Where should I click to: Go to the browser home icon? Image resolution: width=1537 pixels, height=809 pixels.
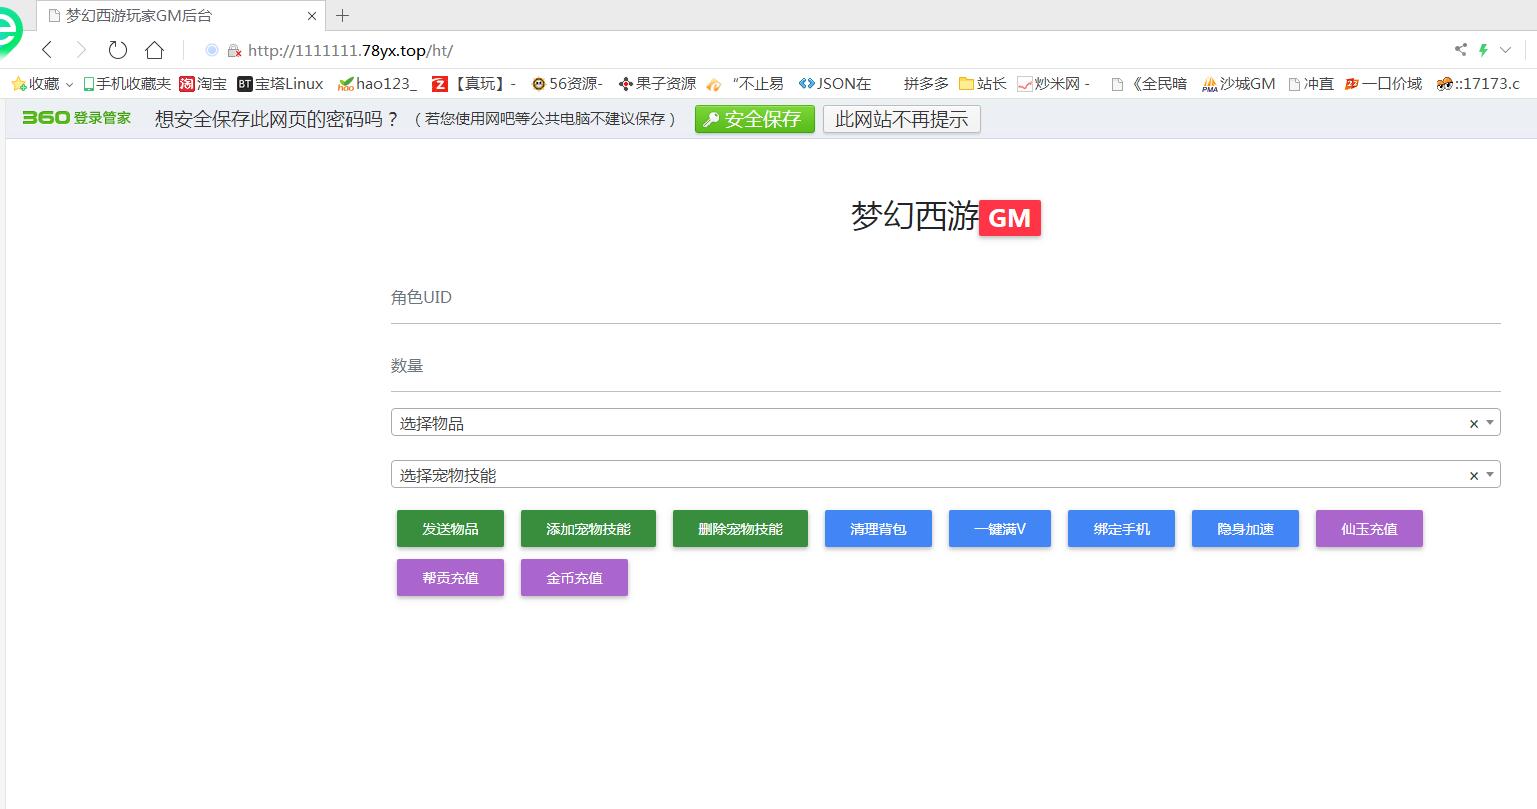[154, 50]
